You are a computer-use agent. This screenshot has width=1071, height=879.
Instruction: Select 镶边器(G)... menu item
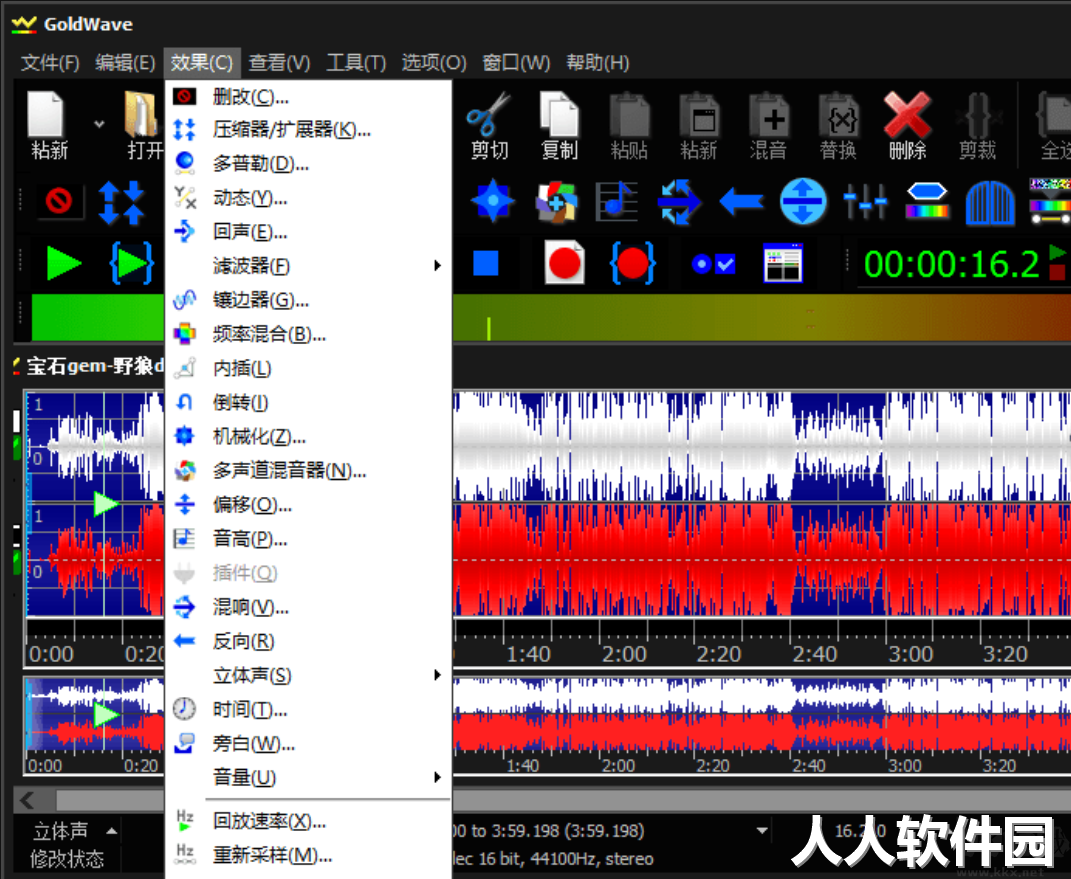click(308, 299)
